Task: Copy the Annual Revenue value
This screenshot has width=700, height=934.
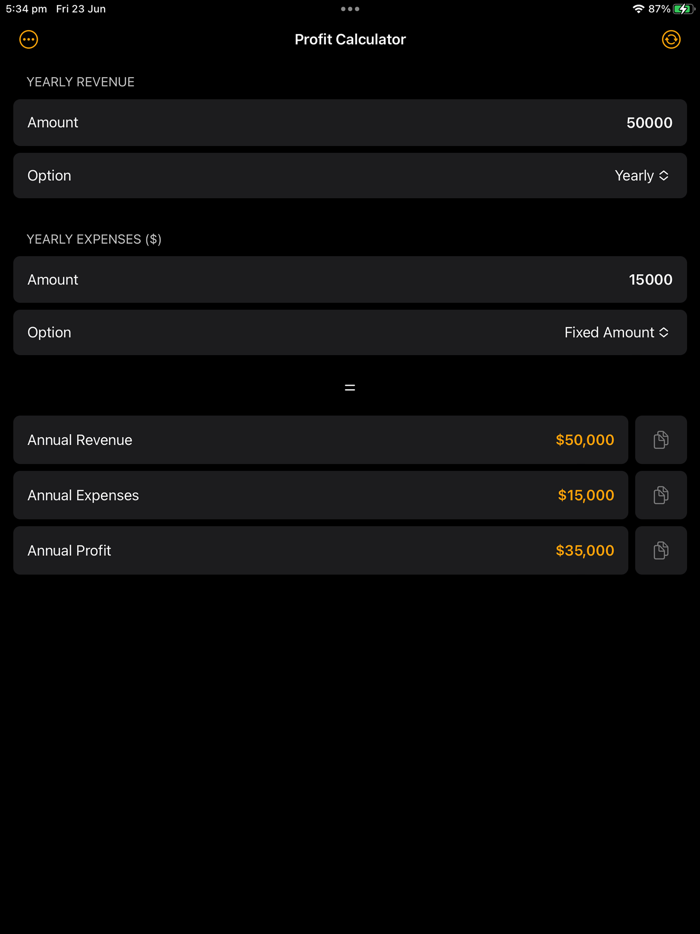Action: (x=661, y=440)
